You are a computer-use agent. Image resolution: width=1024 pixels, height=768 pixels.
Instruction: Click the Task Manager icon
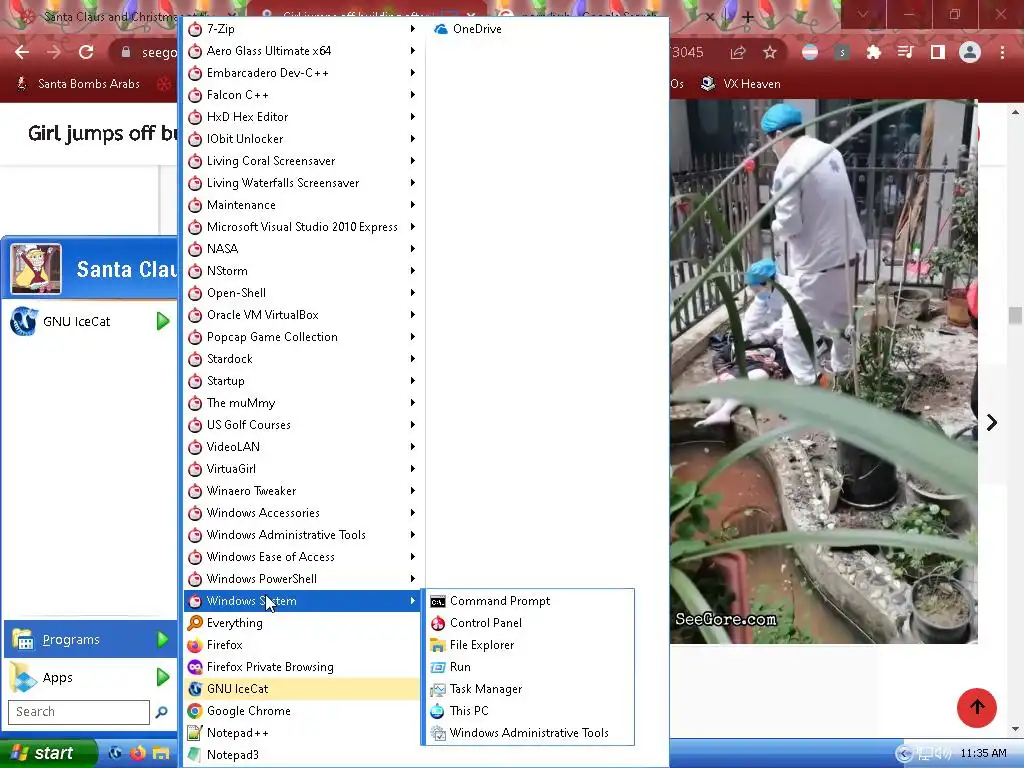pos(438,690)
